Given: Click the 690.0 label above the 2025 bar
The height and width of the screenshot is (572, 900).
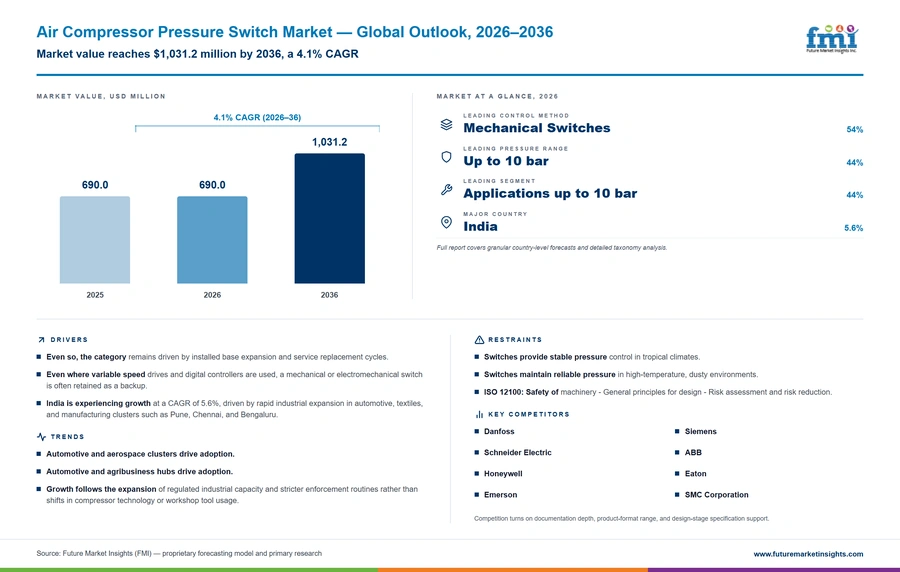Looking at the screenshot, I should tap(95, 185).
